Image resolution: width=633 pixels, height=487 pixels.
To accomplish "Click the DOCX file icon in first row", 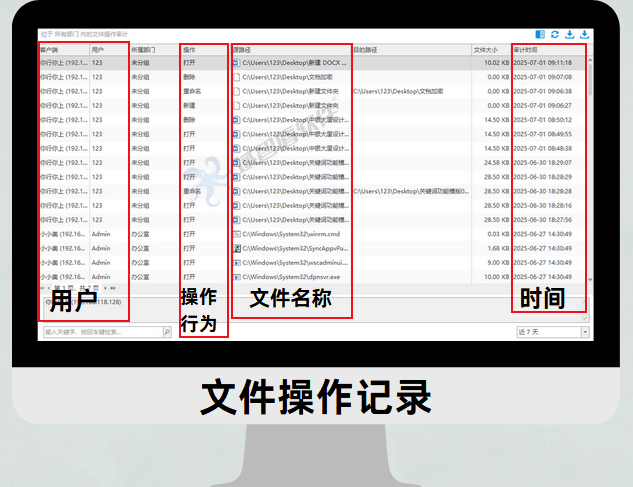I will tap(236, 63).
